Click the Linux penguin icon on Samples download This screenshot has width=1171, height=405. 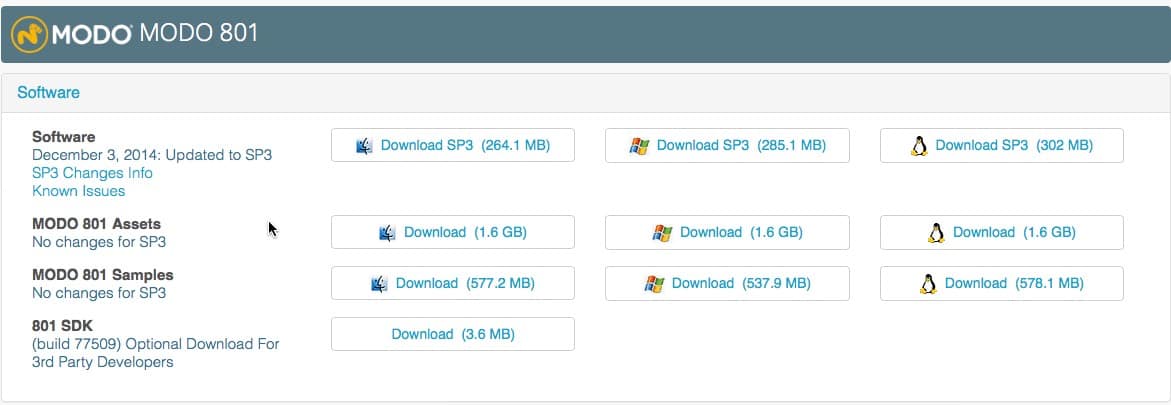click(928, 284)
